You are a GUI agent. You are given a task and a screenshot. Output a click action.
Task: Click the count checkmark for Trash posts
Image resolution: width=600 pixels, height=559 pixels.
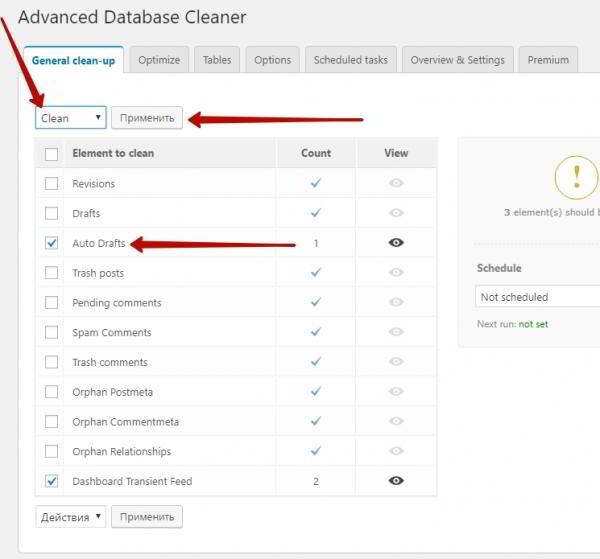point(316,272)
